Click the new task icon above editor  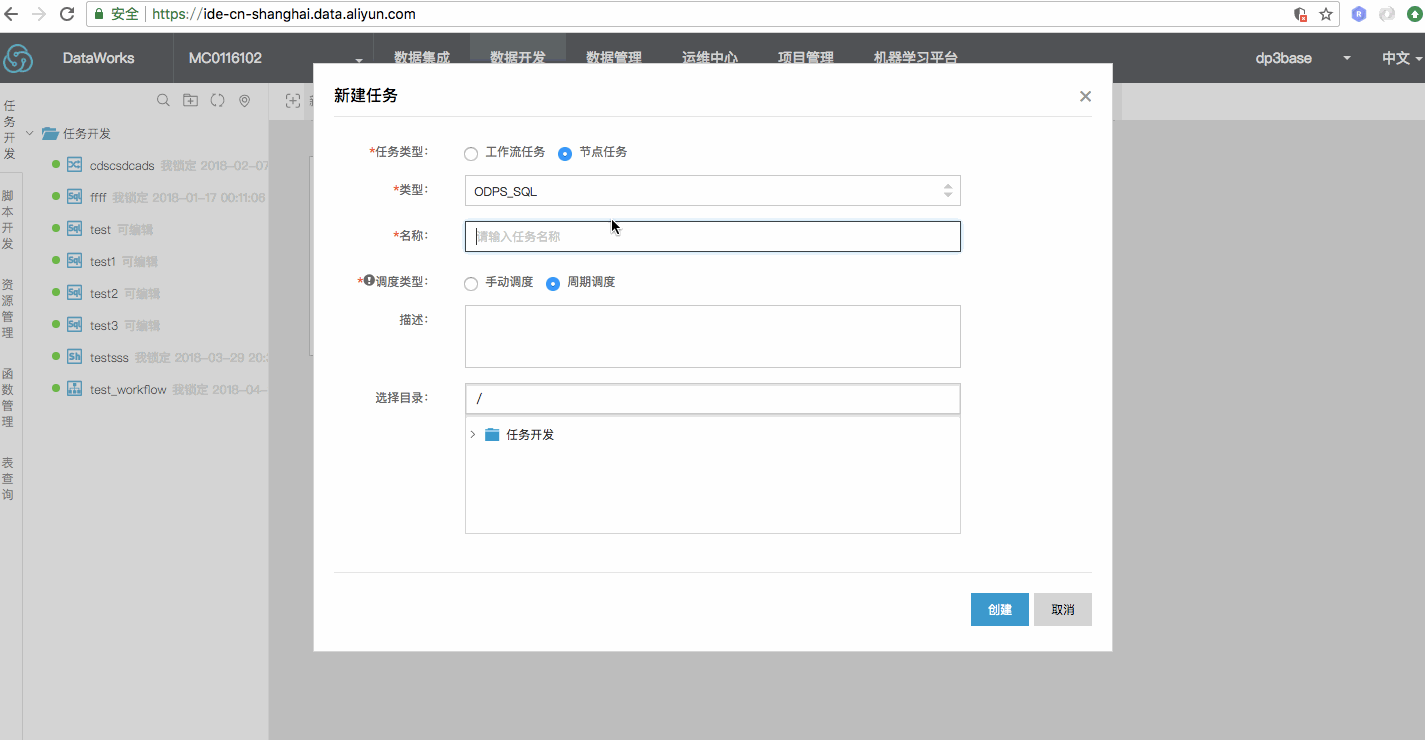coord(293,100)
